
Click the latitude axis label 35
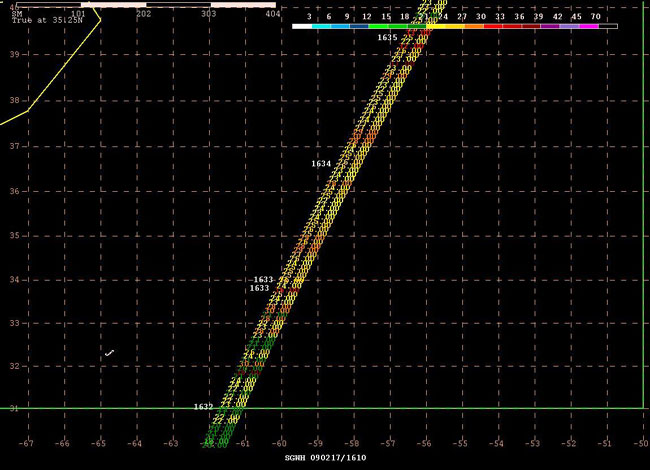click(x=14, y=235)
